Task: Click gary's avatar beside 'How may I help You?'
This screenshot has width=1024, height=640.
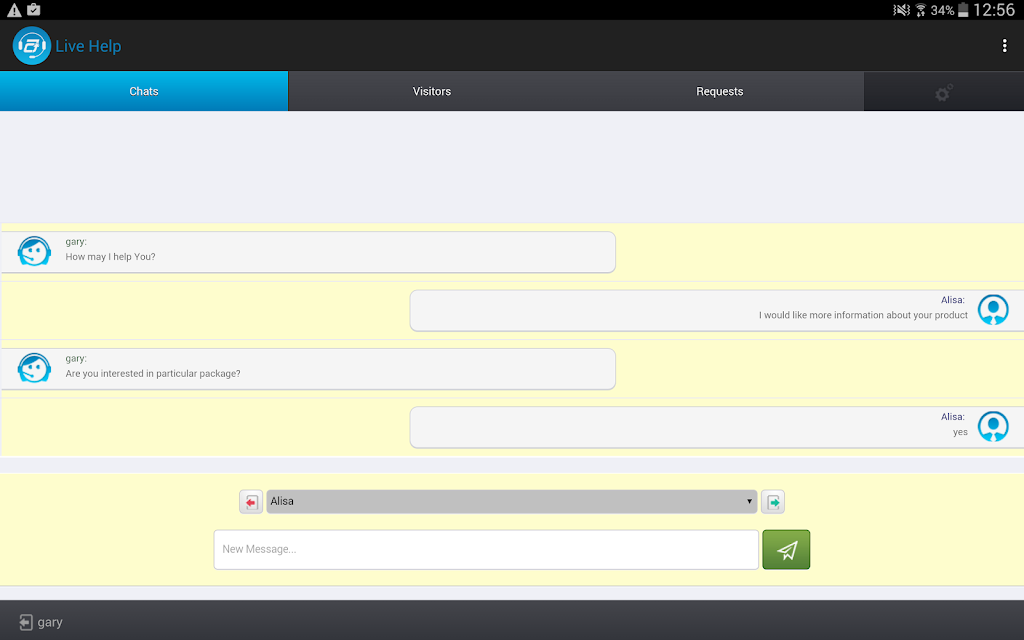Action: click(34, 251)
